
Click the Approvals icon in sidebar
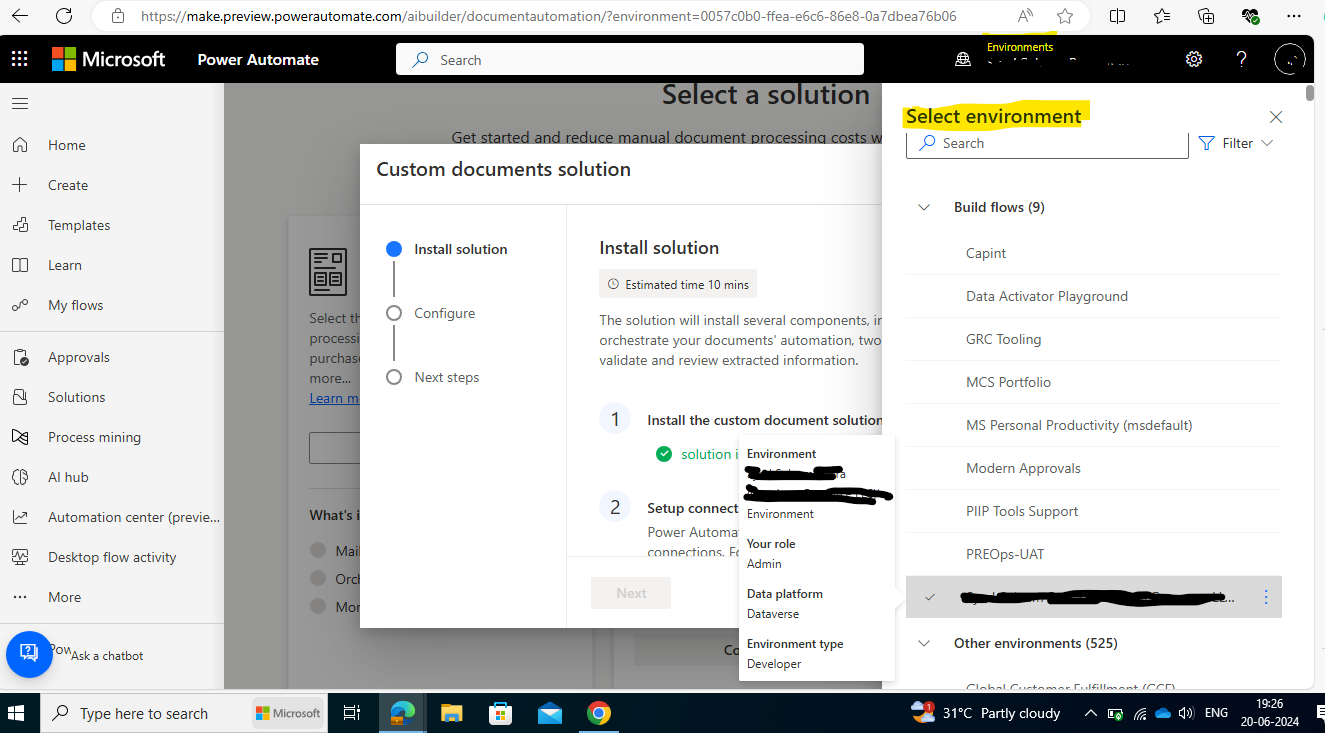pyautogui.click(x=20, y=357)
